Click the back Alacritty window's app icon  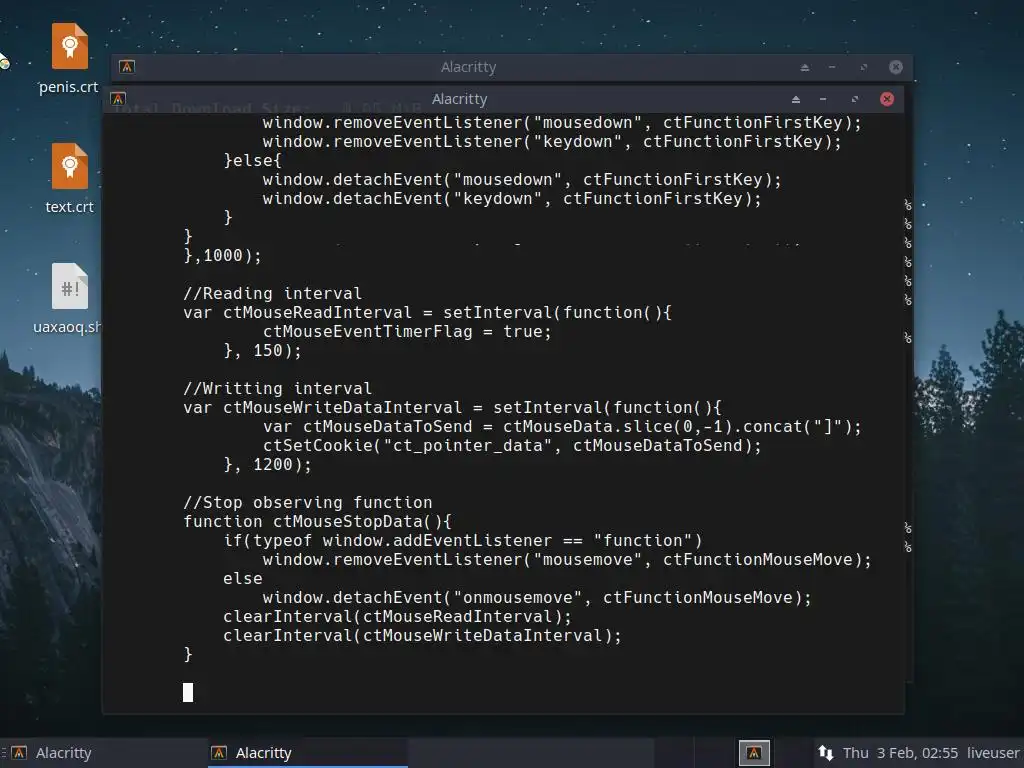coord(127,67)
